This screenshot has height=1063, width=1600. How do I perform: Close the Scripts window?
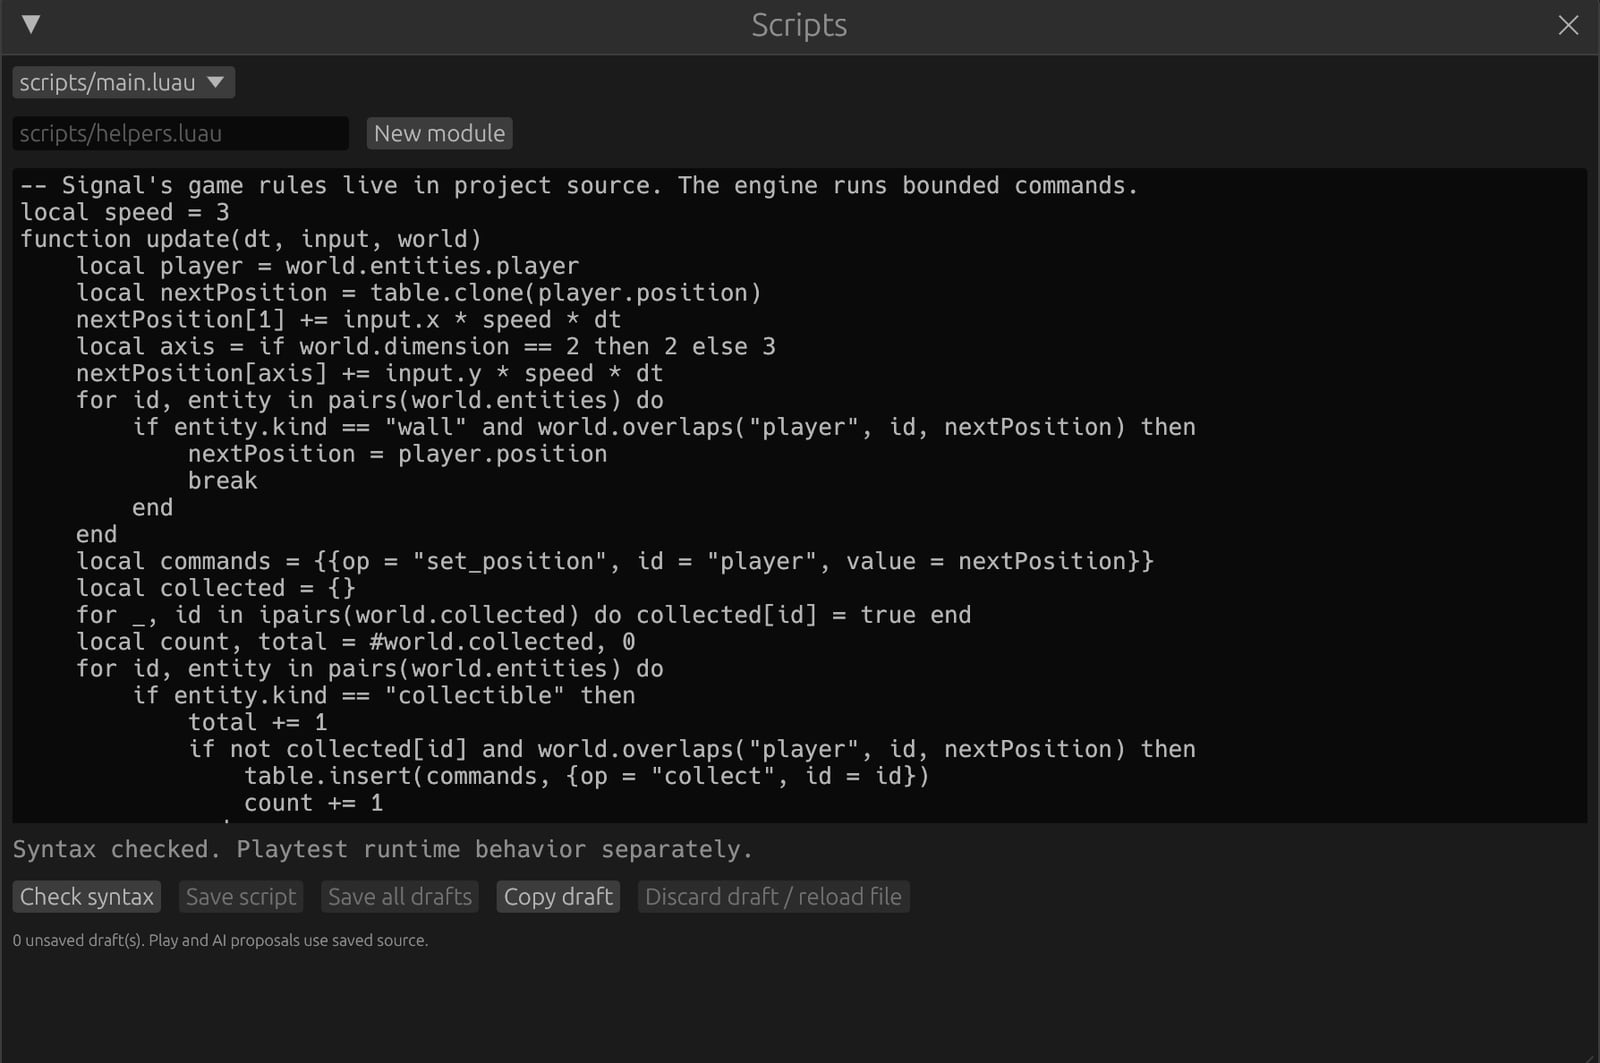(1568, 25)
